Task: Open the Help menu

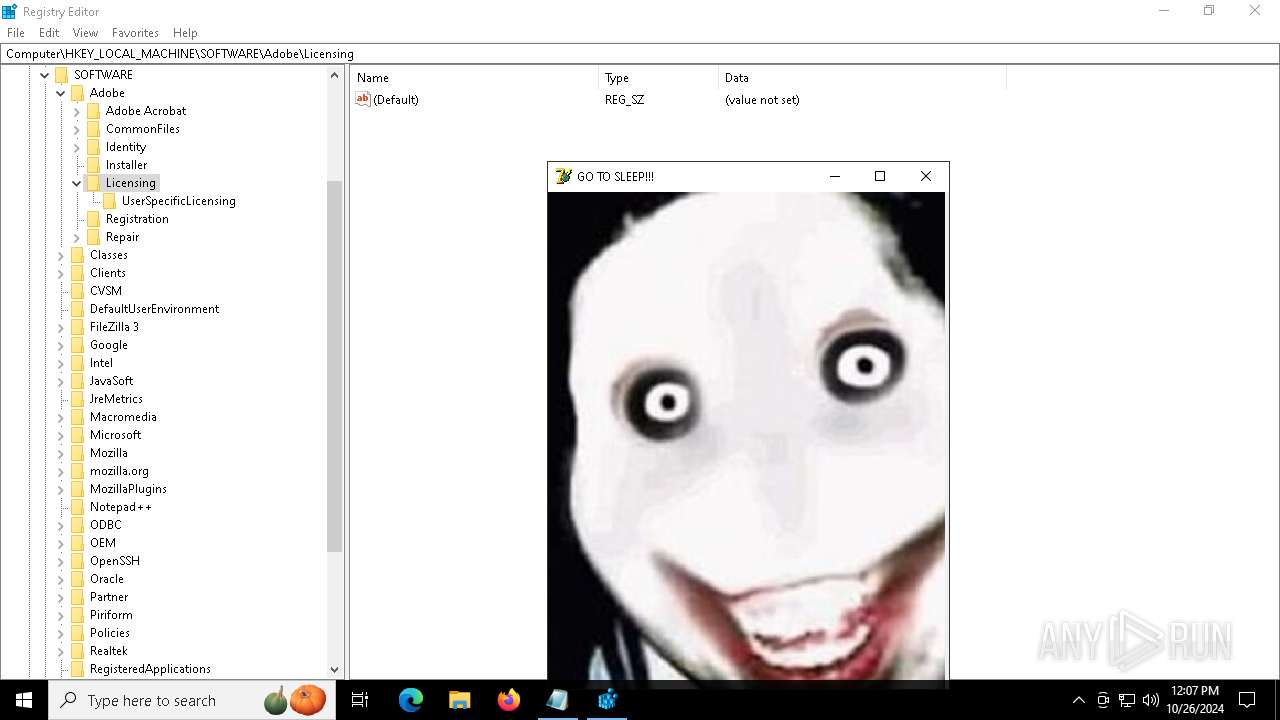Action: tap(185, 33)
